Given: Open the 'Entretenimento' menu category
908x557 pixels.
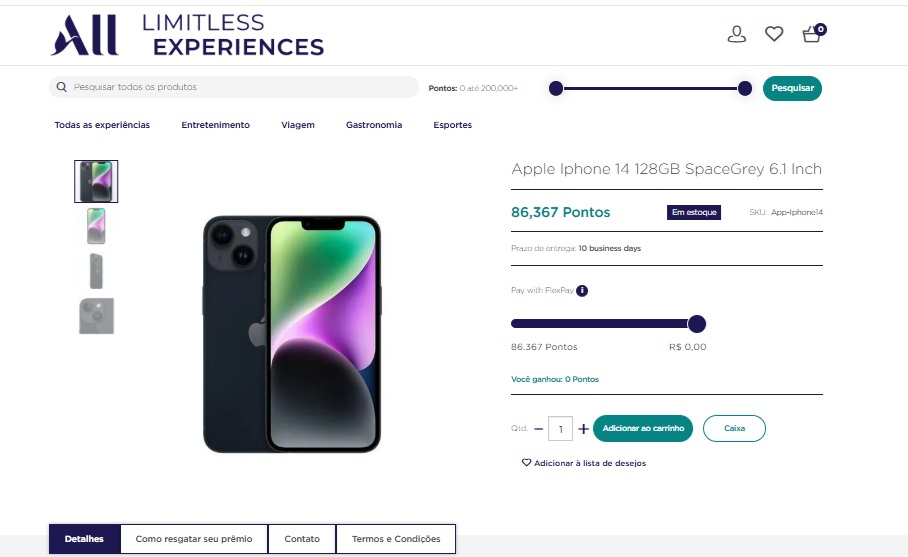Looking at the screenshot, I should pos(215,125).
